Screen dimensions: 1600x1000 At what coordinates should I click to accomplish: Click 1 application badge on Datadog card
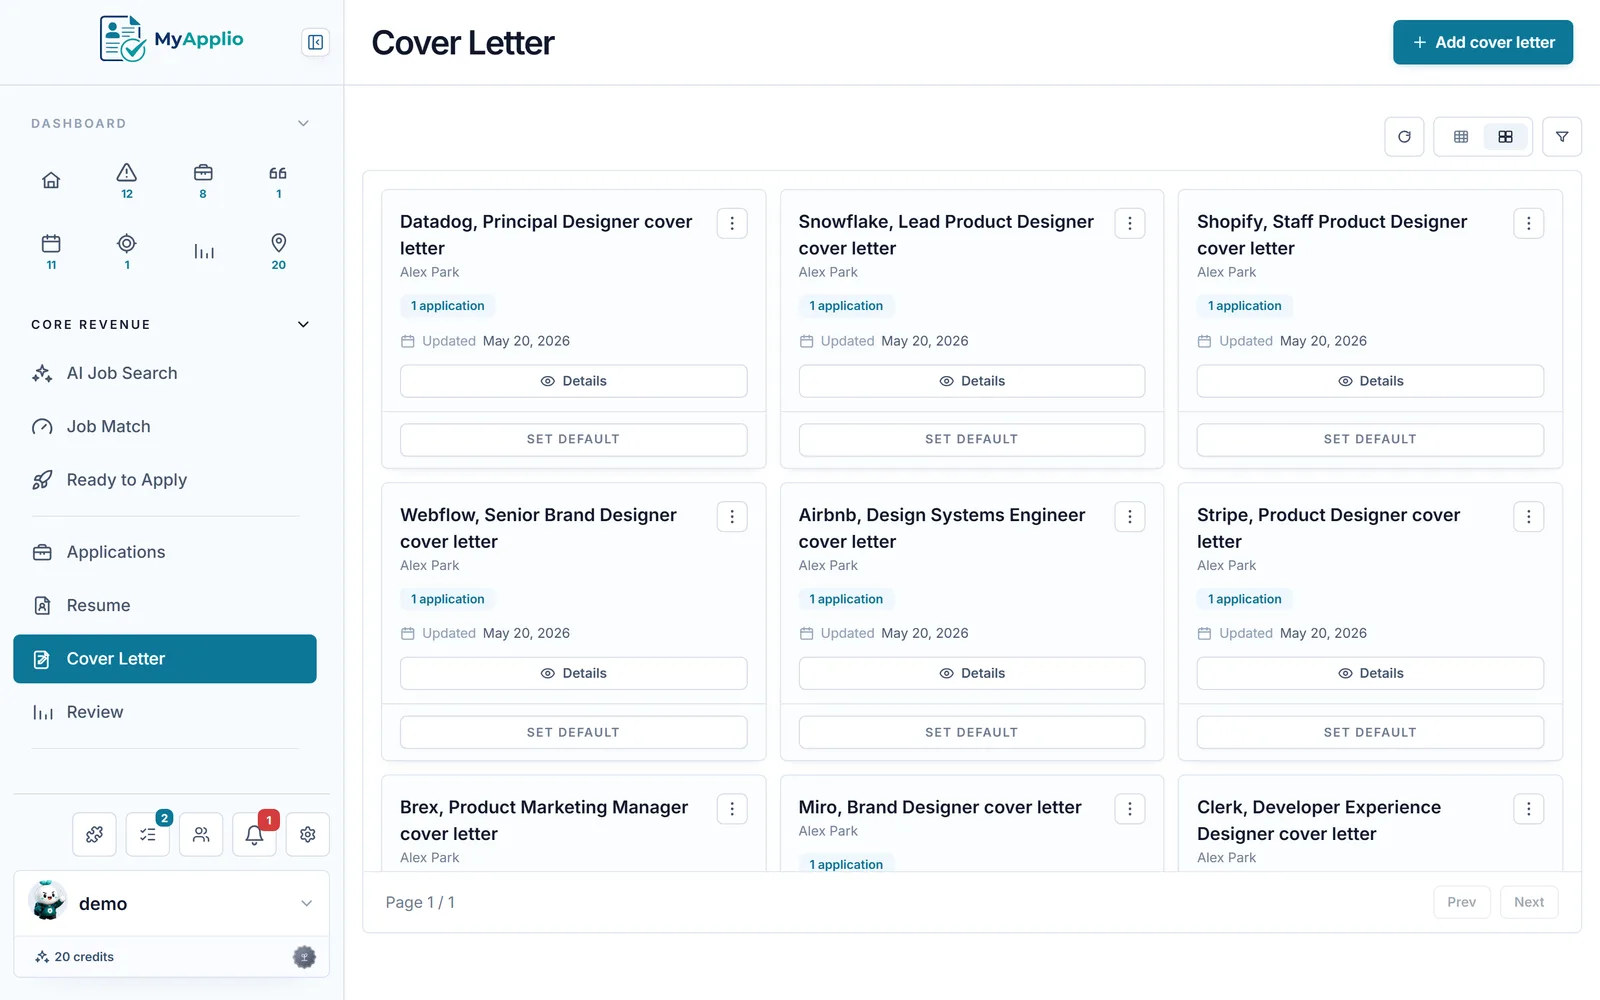point(448,306)
